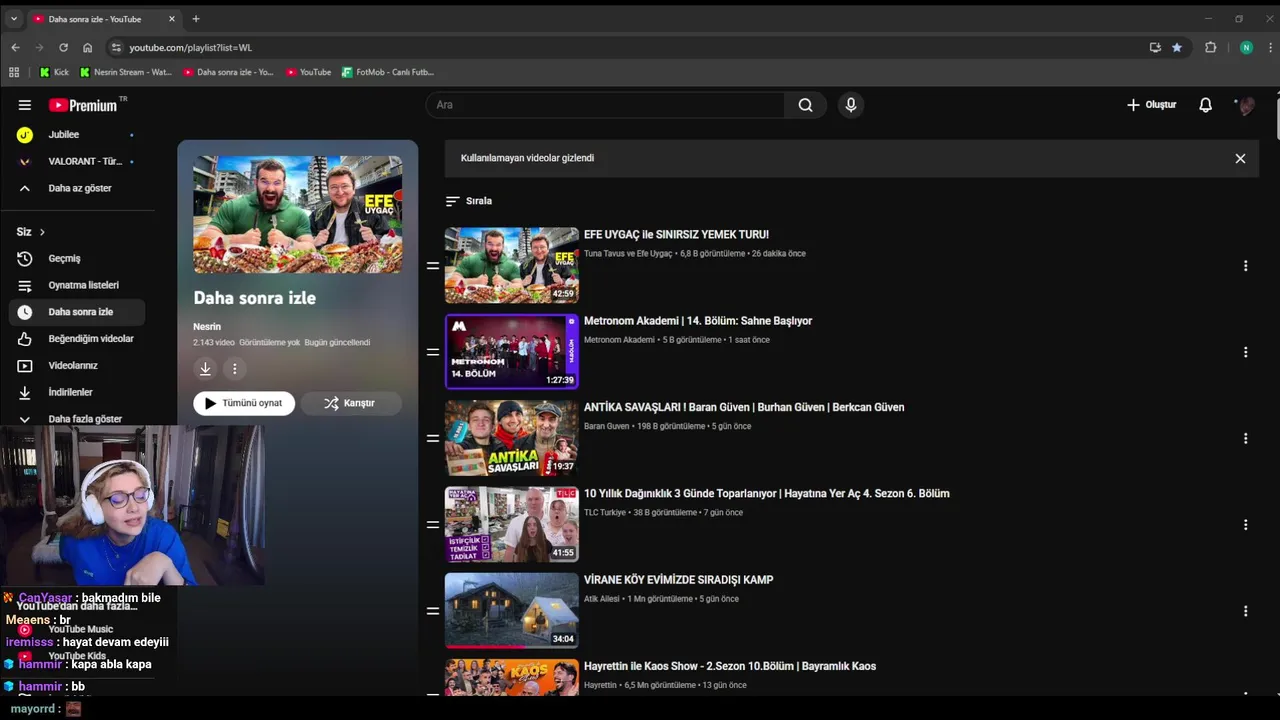Open Metronom Akademi 14. Bölüm thumbnail
This screenshot has width=1280, height=720.
coord(511,351)
